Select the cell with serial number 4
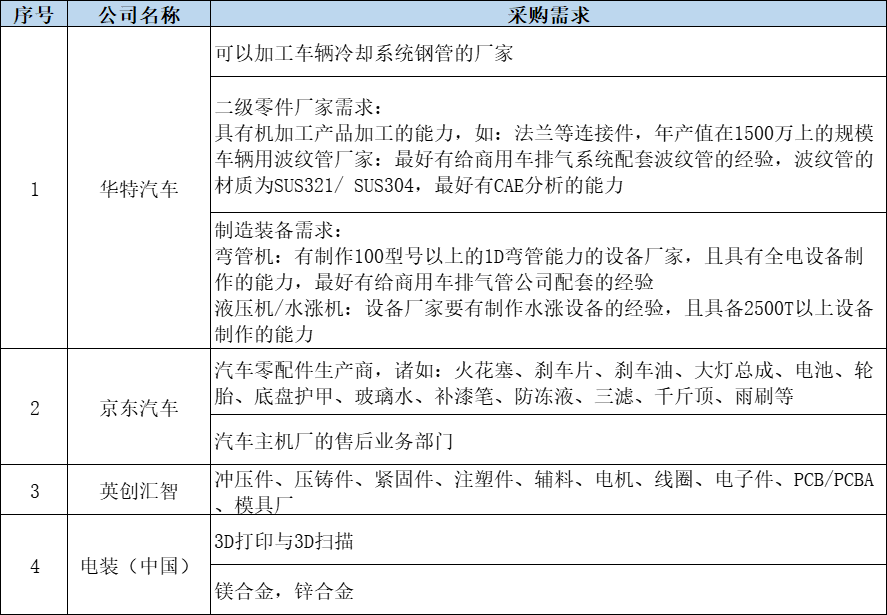Image resolution: width=887 pixels, height=615 pixels. coord(34,565)
